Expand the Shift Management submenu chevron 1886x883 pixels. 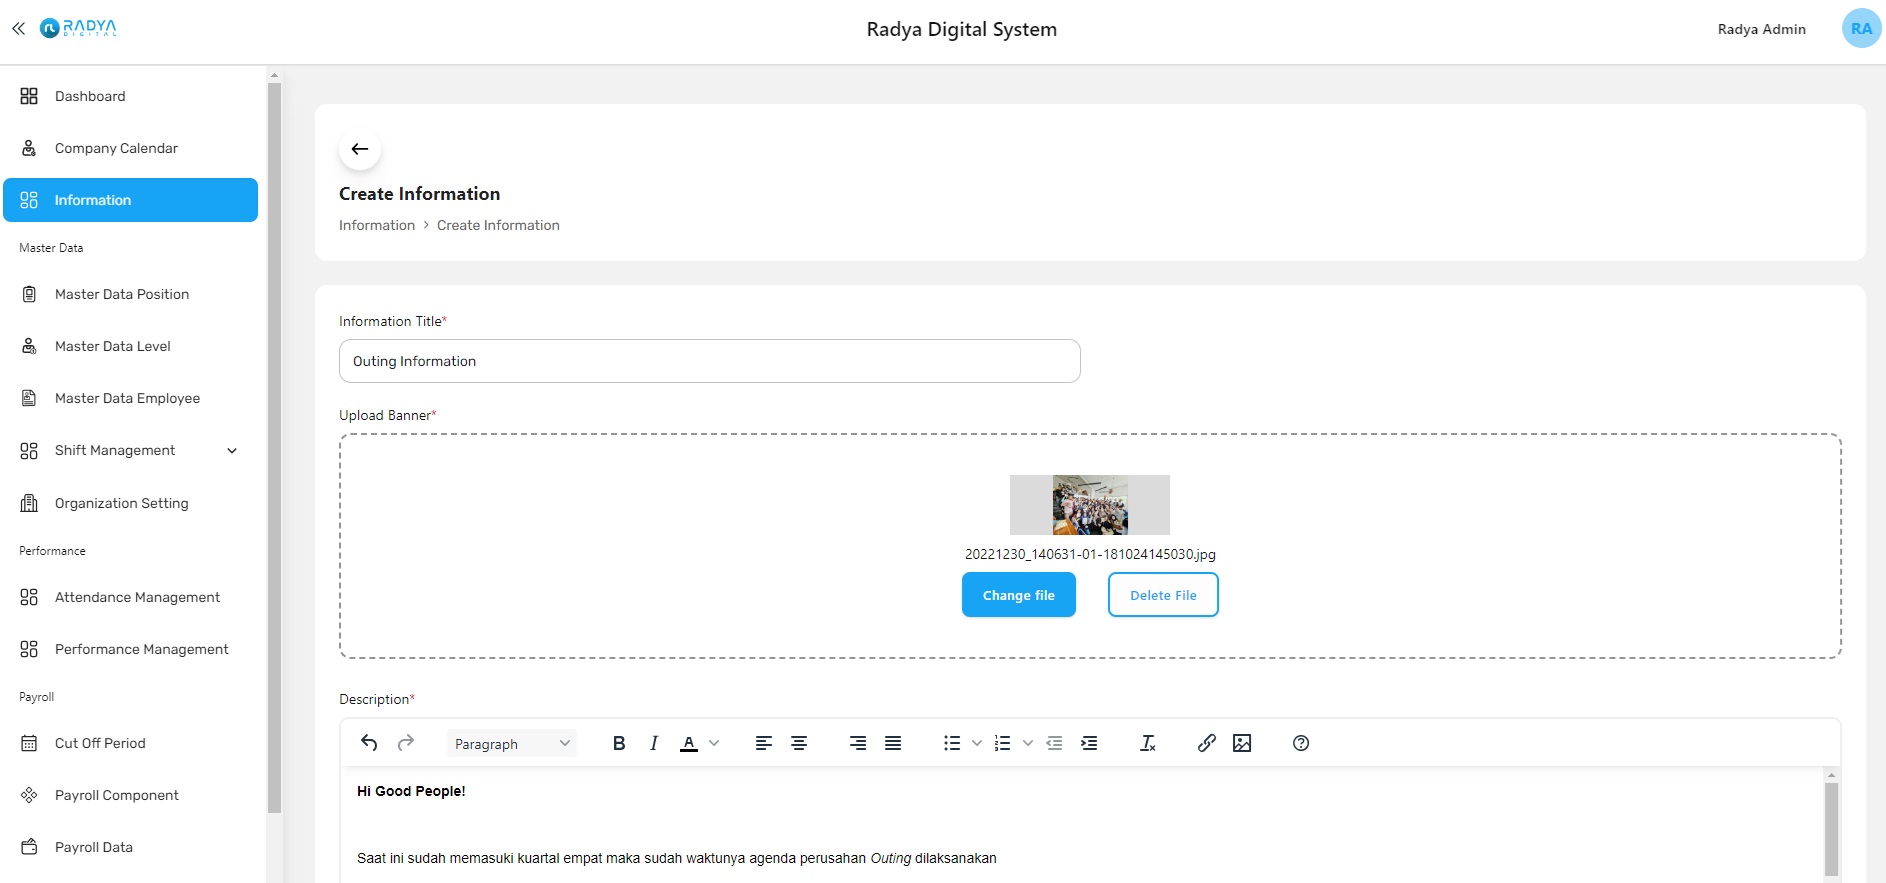tap(232, 451)
